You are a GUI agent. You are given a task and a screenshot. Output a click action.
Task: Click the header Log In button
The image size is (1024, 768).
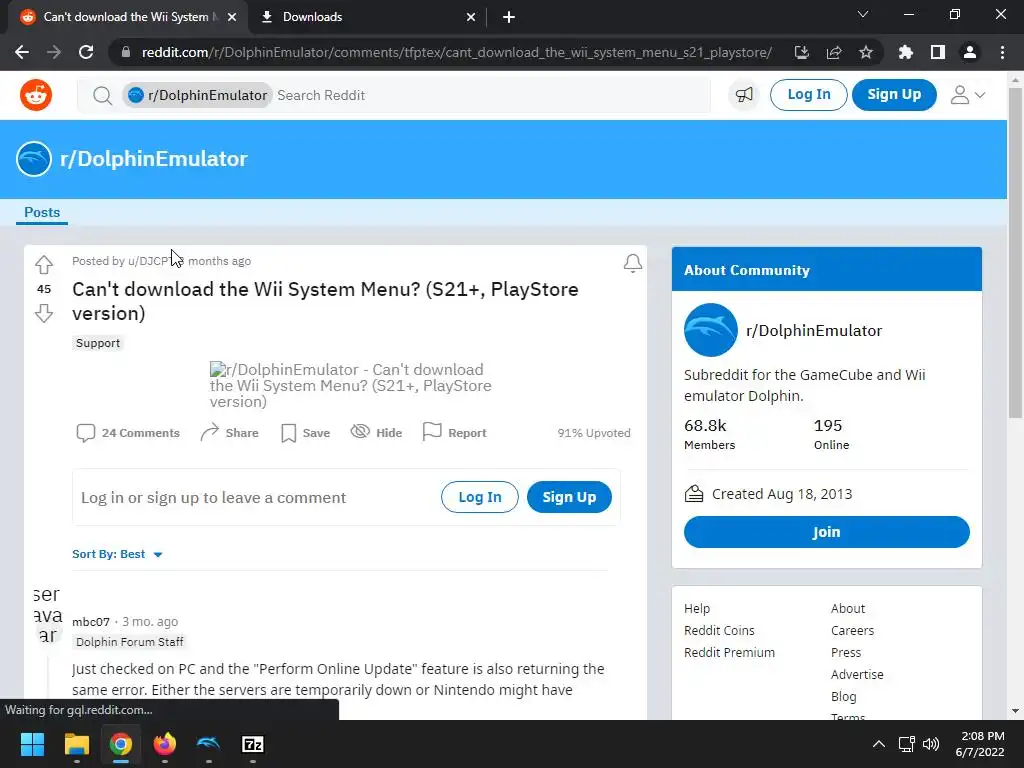808,95
